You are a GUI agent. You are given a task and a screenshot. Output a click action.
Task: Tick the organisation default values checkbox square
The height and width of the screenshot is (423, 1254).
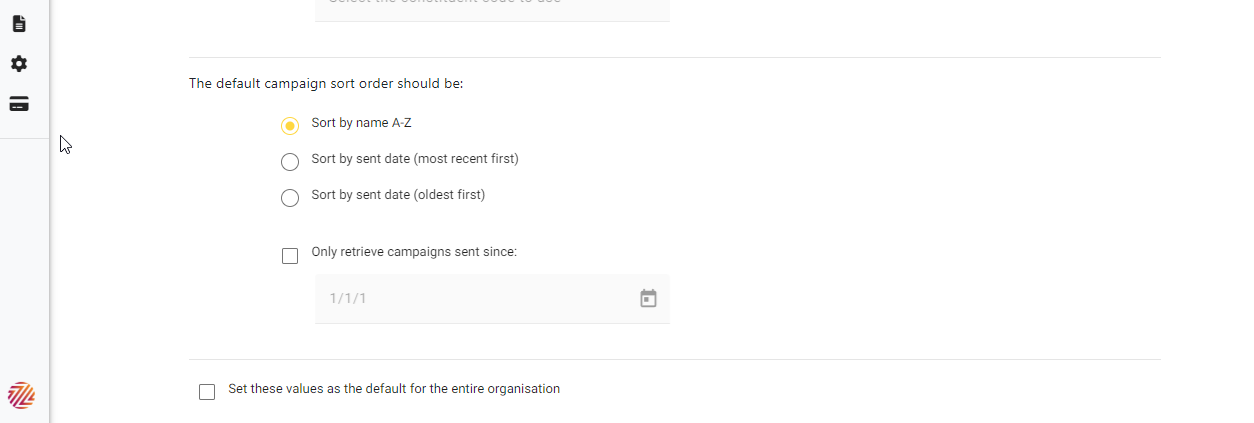tap(207, 392)
